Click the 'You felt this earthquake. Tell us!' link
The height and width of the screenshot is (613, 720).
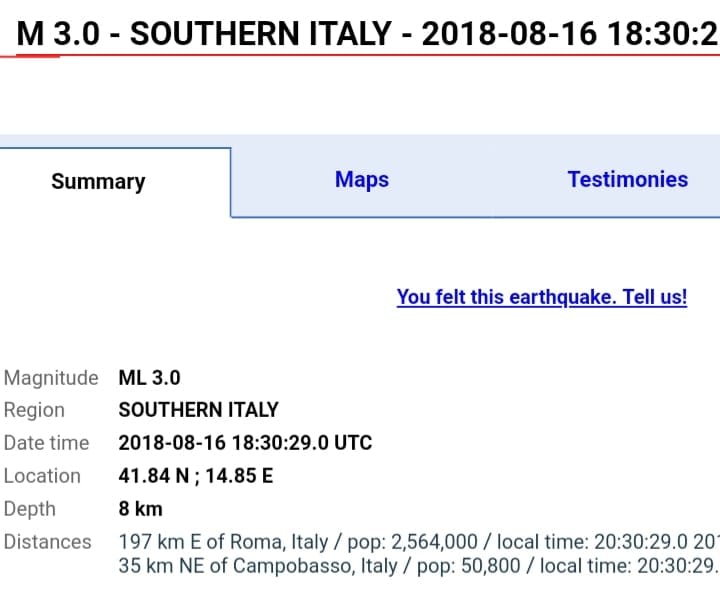(541, 297)
